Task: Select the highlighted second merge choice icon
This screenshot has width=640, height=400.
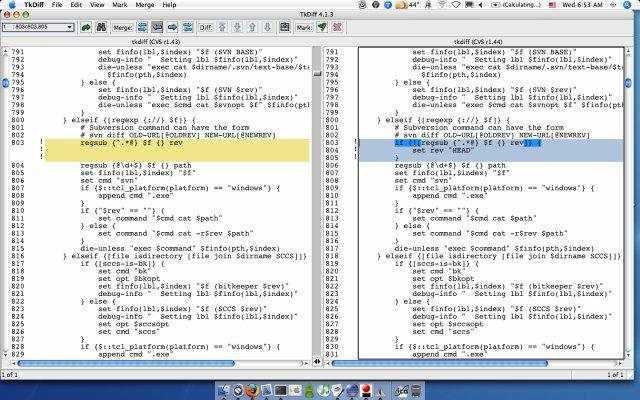Action: pos(157,27)
